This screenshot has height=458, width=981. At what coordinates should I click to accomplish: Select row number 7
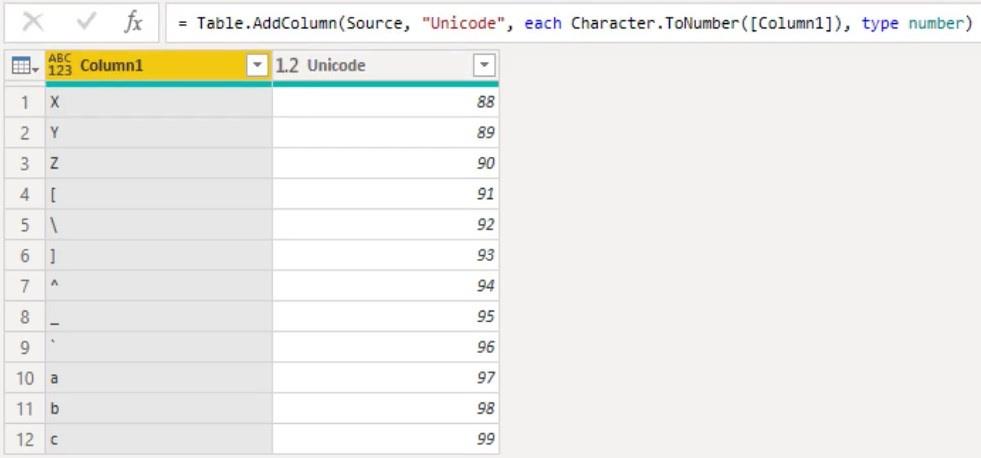pyautogui.click(x=25, y=286)
